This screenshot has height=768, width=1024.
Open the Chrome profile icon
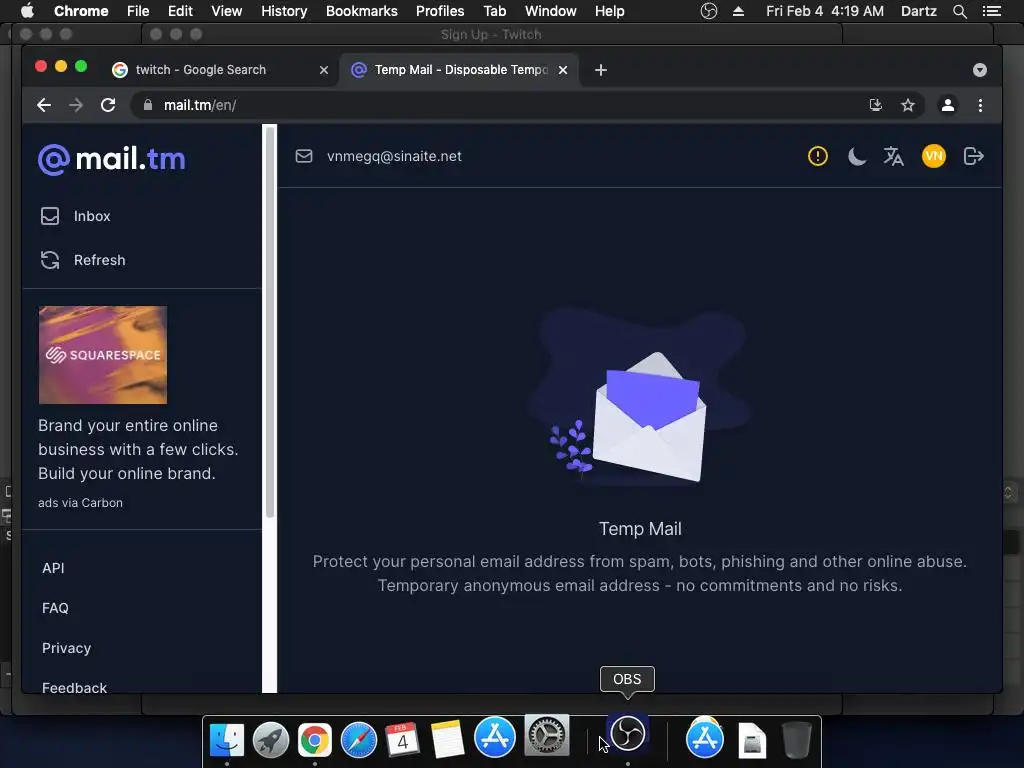click(948, 105)
